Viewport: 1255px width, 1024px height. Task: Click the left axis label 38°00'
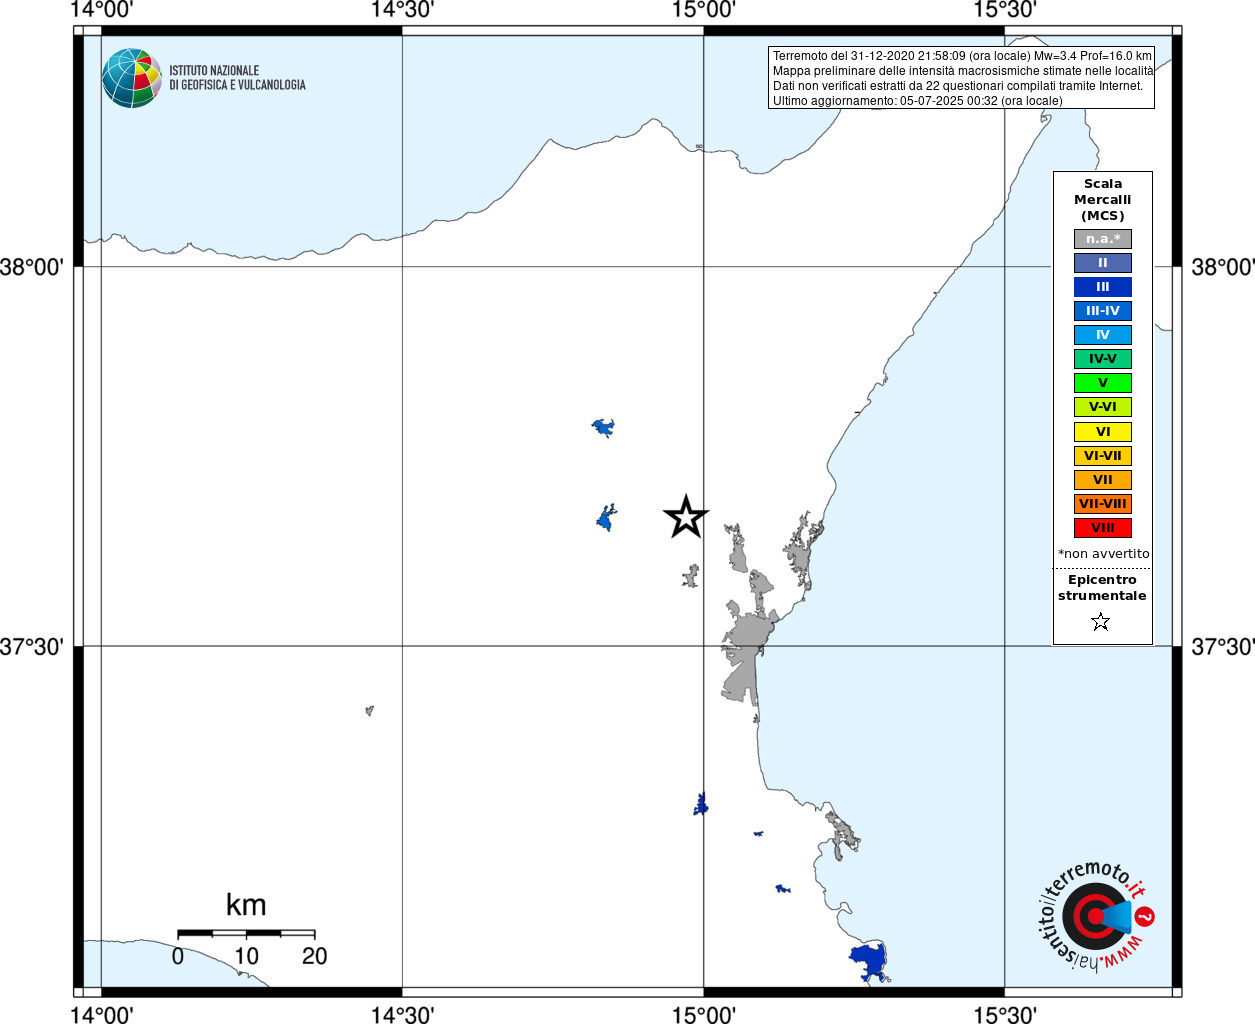(x=32, y=267)
